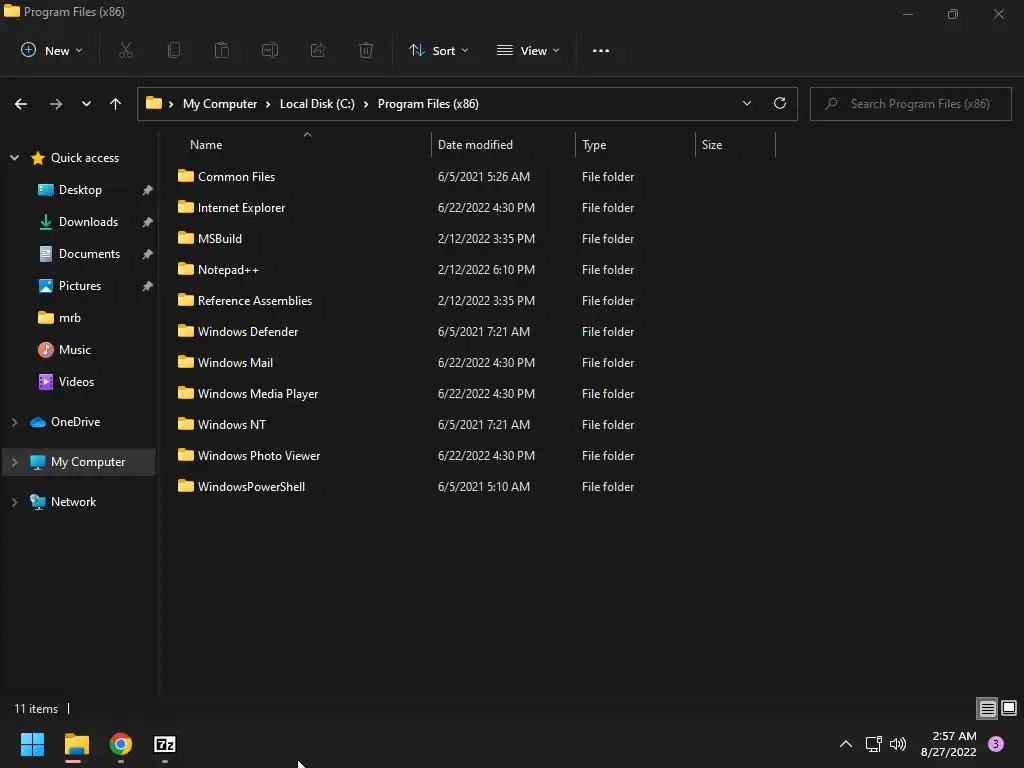Go back with the left arrow
Viewport: 1024px width, 768px height.
pos(21,104)
